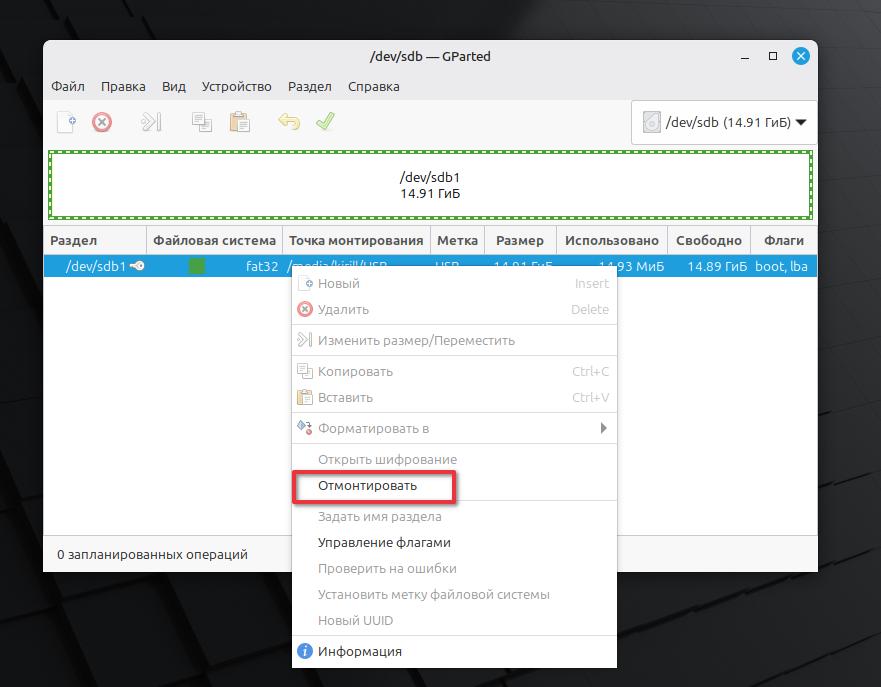Image resolution: width=881 pixels, height=687 pixels.
Task: Open the Файл menu
Action: click(x=68, y=87)
